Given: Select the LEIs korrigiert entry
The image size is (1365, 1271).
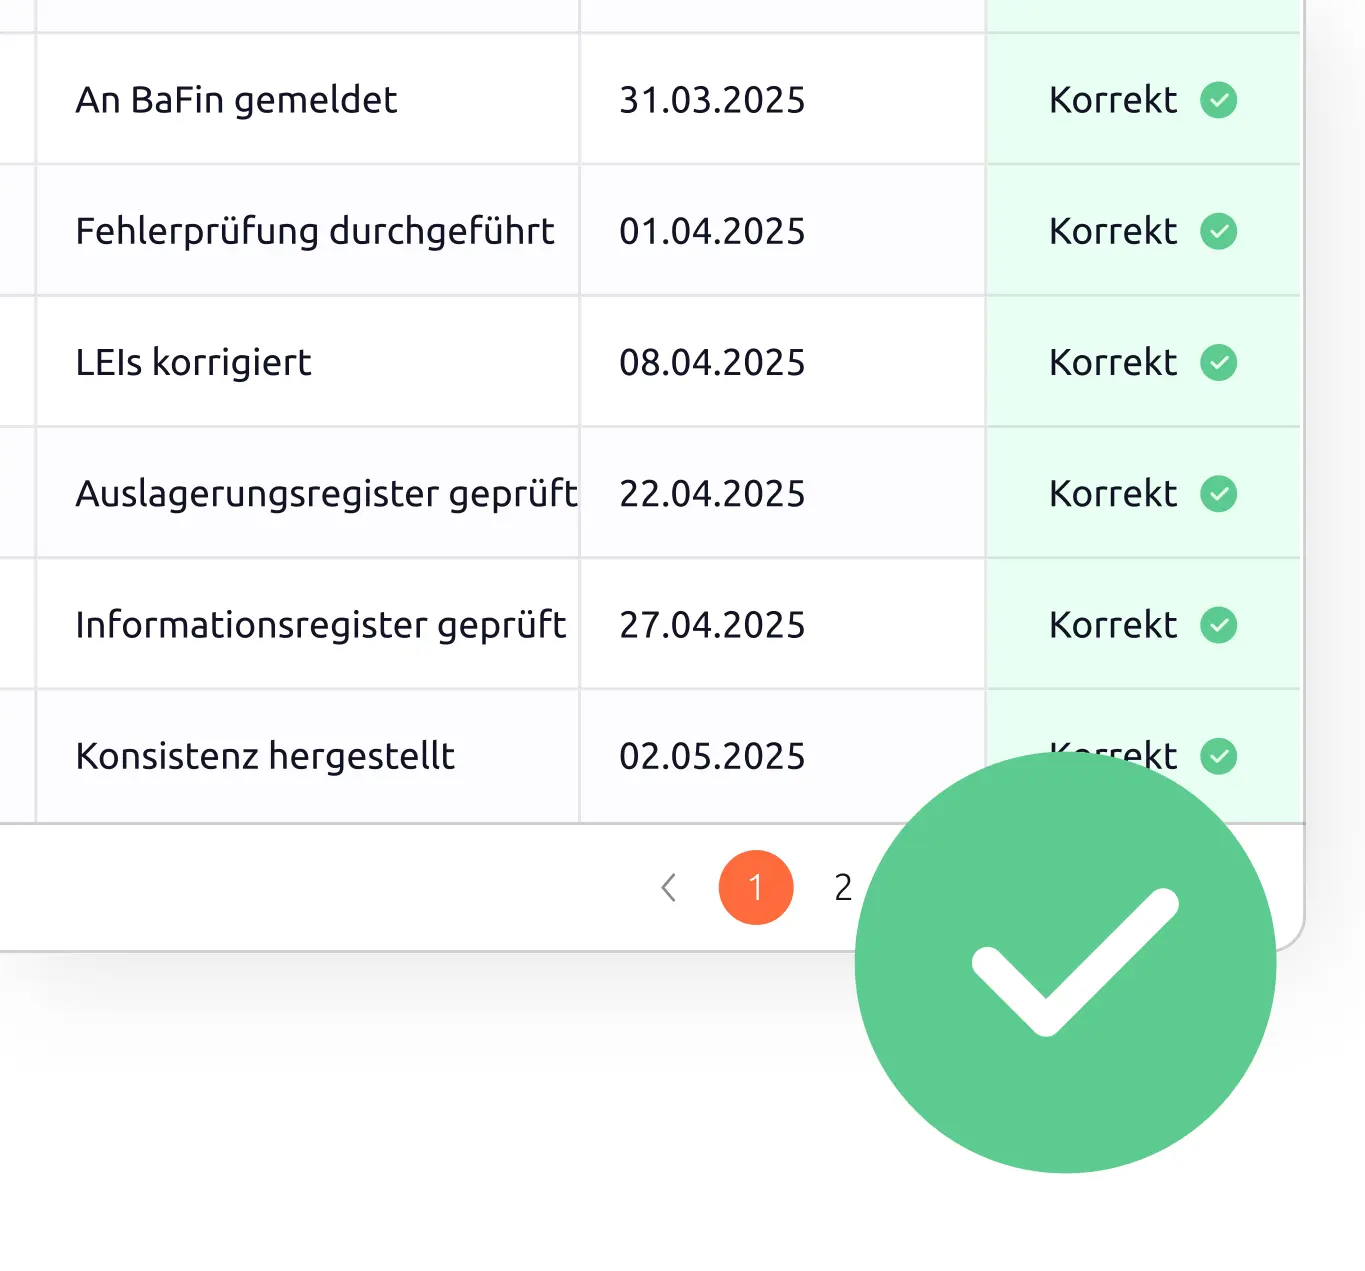Looking at the screenshot, I should (x=193, y=362).
